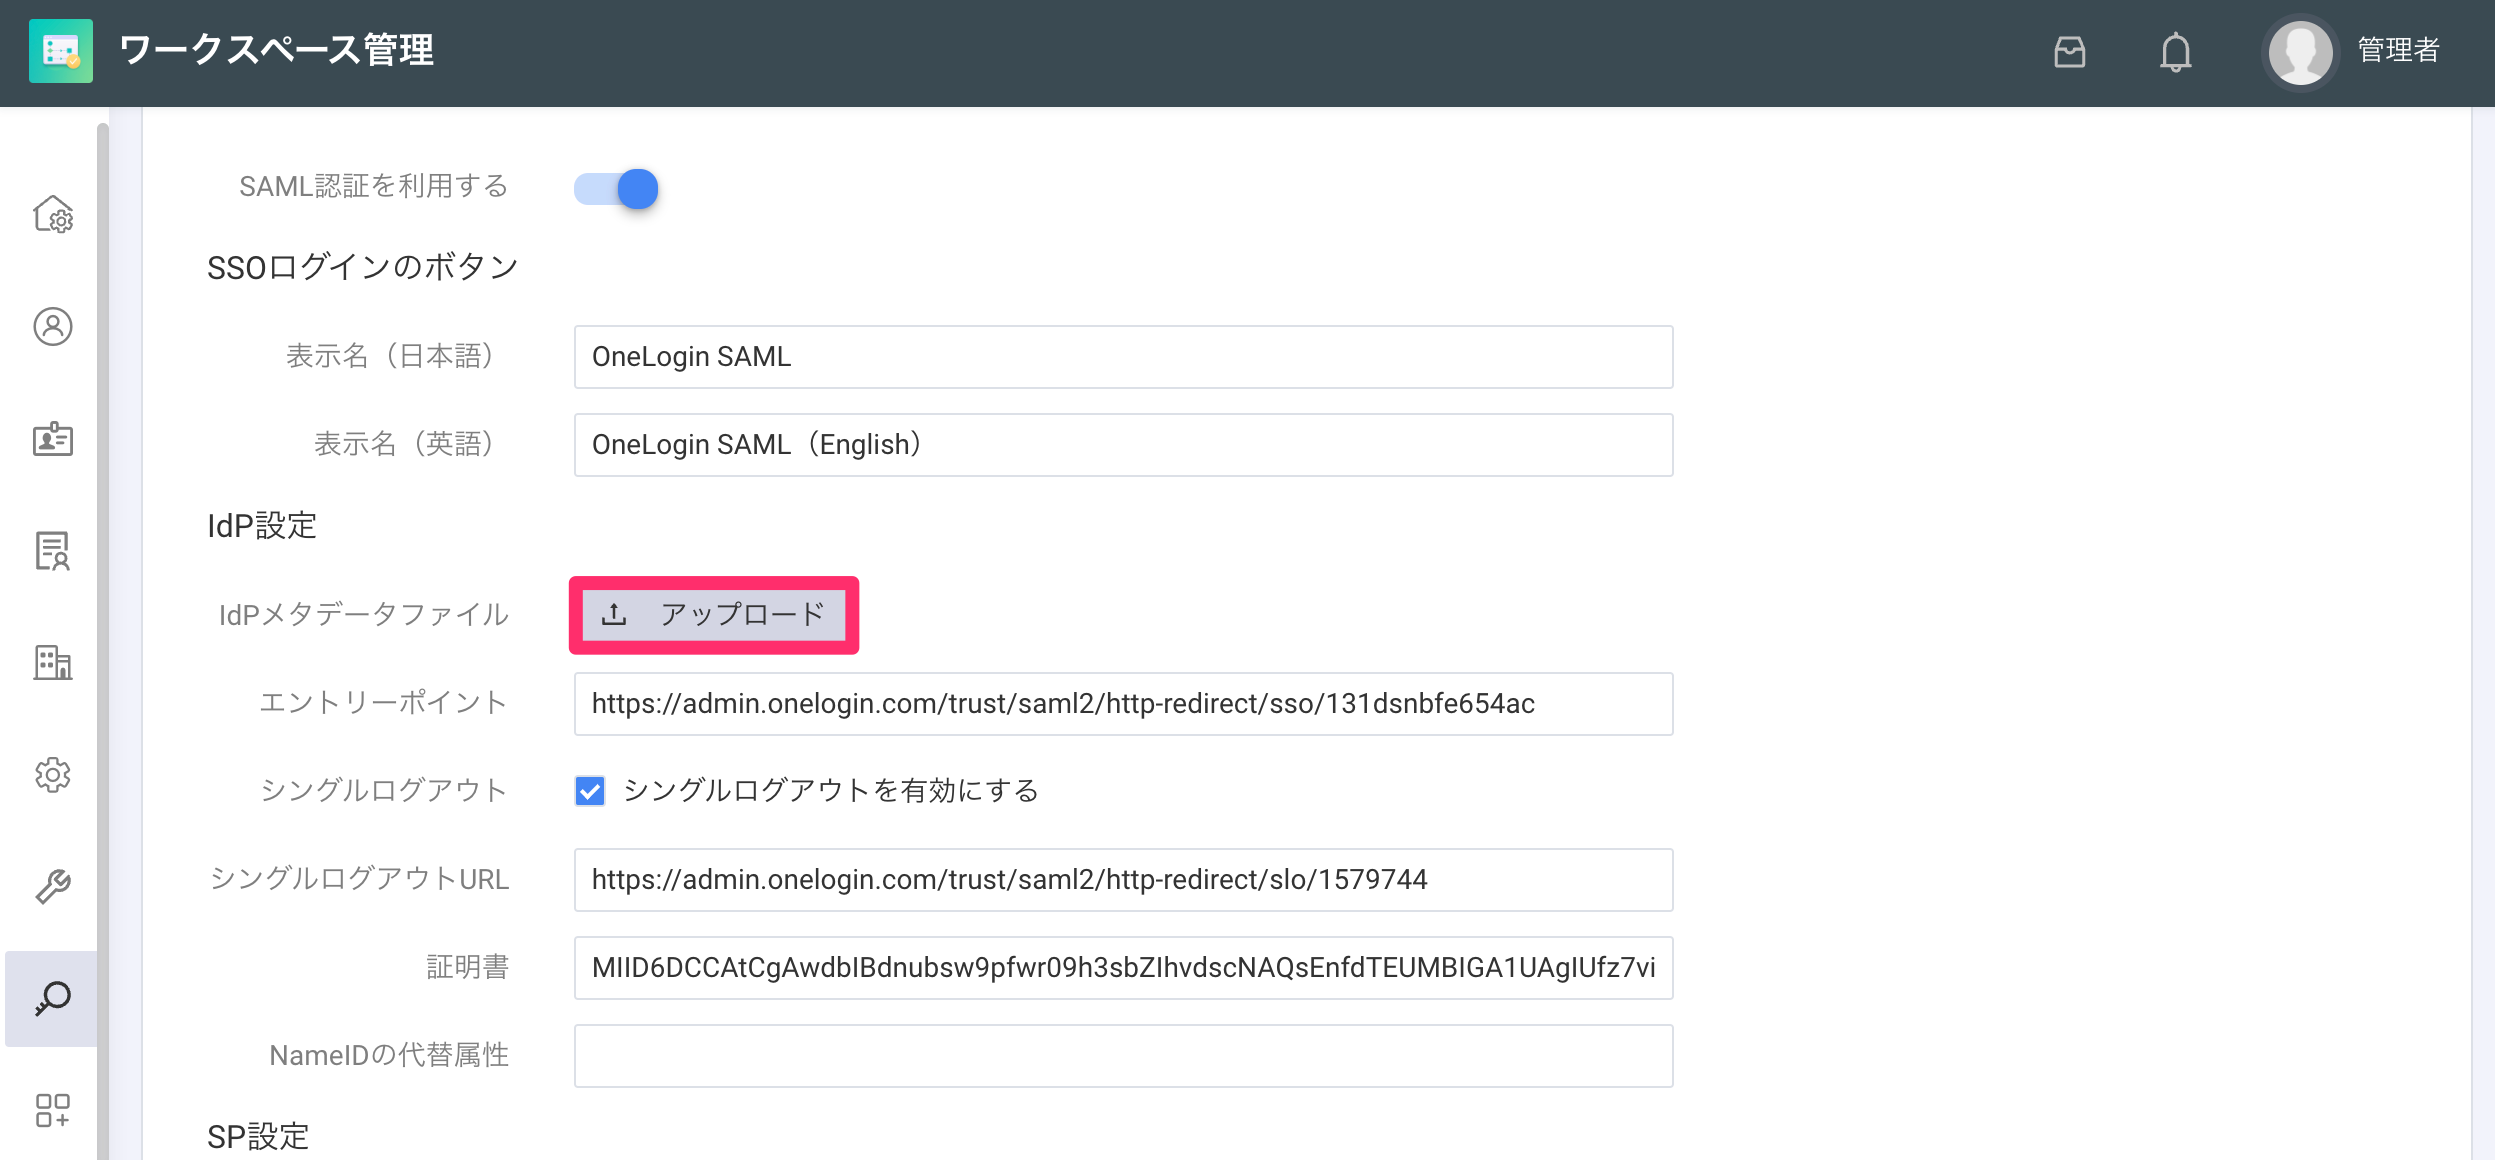The width and height of the screenshot is (2495, 1160).
Task: Click the ワークスペース管理 title text
Action: coord(276,50)
